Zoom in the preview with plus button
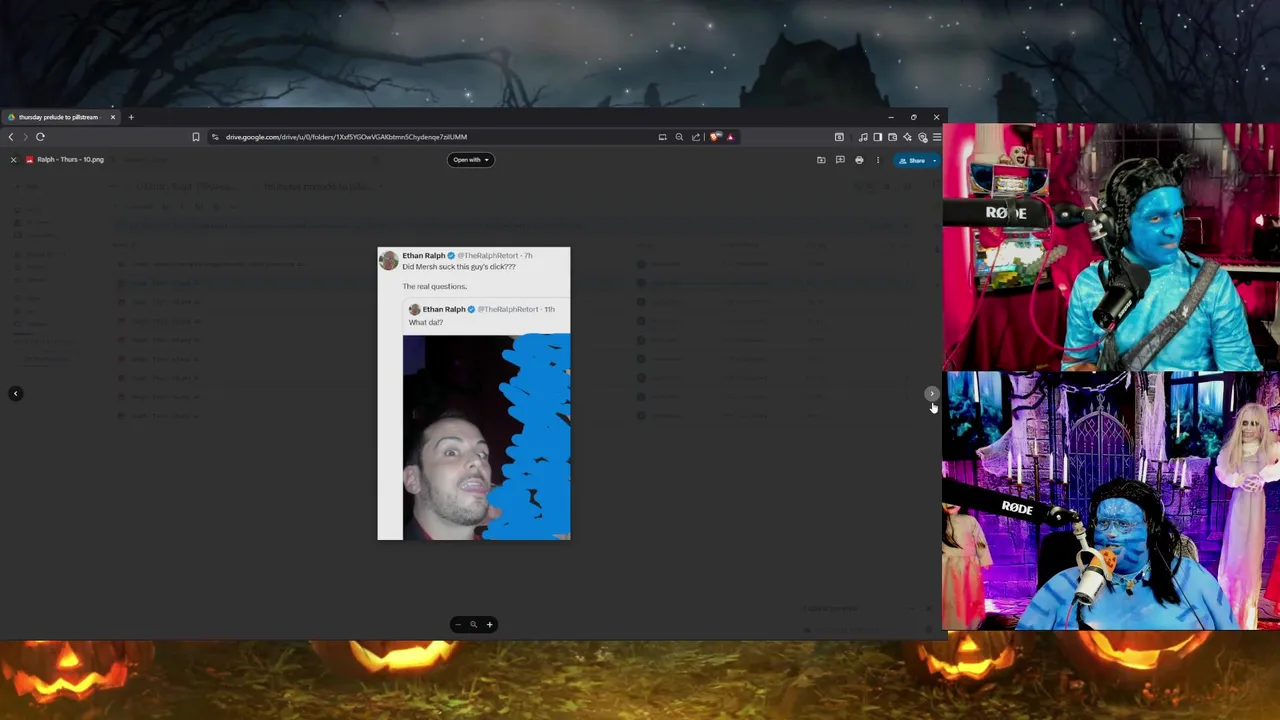Screen dimensions: 1280x720 (x=490, y=624)
